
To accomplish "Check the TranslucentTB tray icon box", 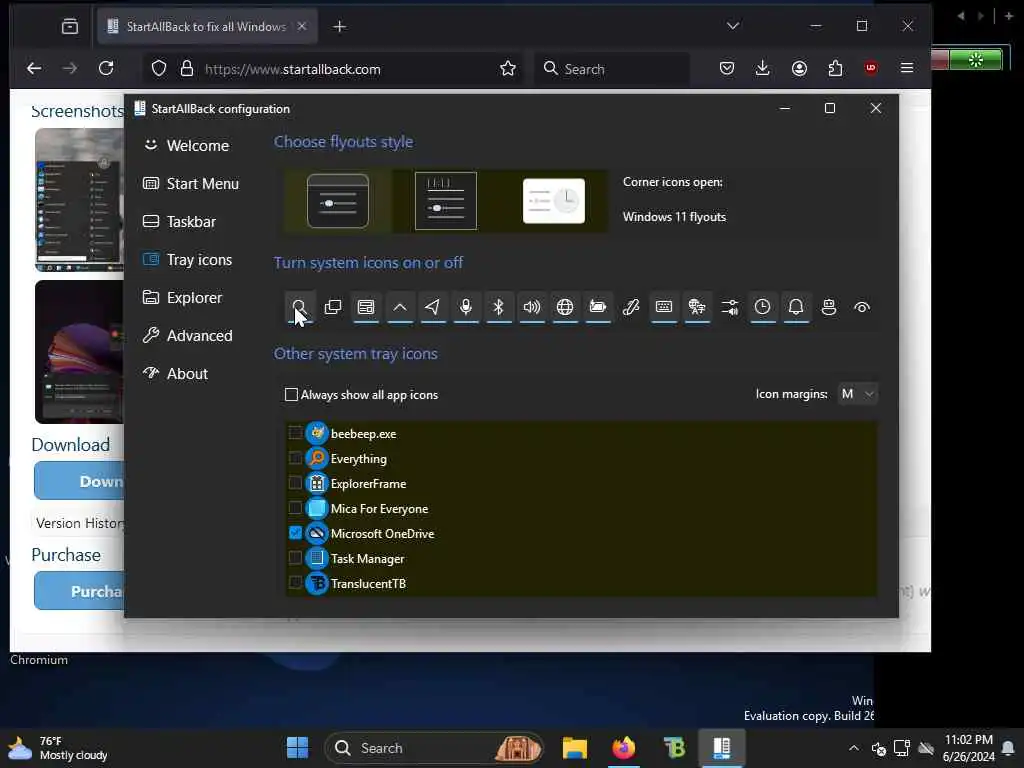I will tap(295, 583).
